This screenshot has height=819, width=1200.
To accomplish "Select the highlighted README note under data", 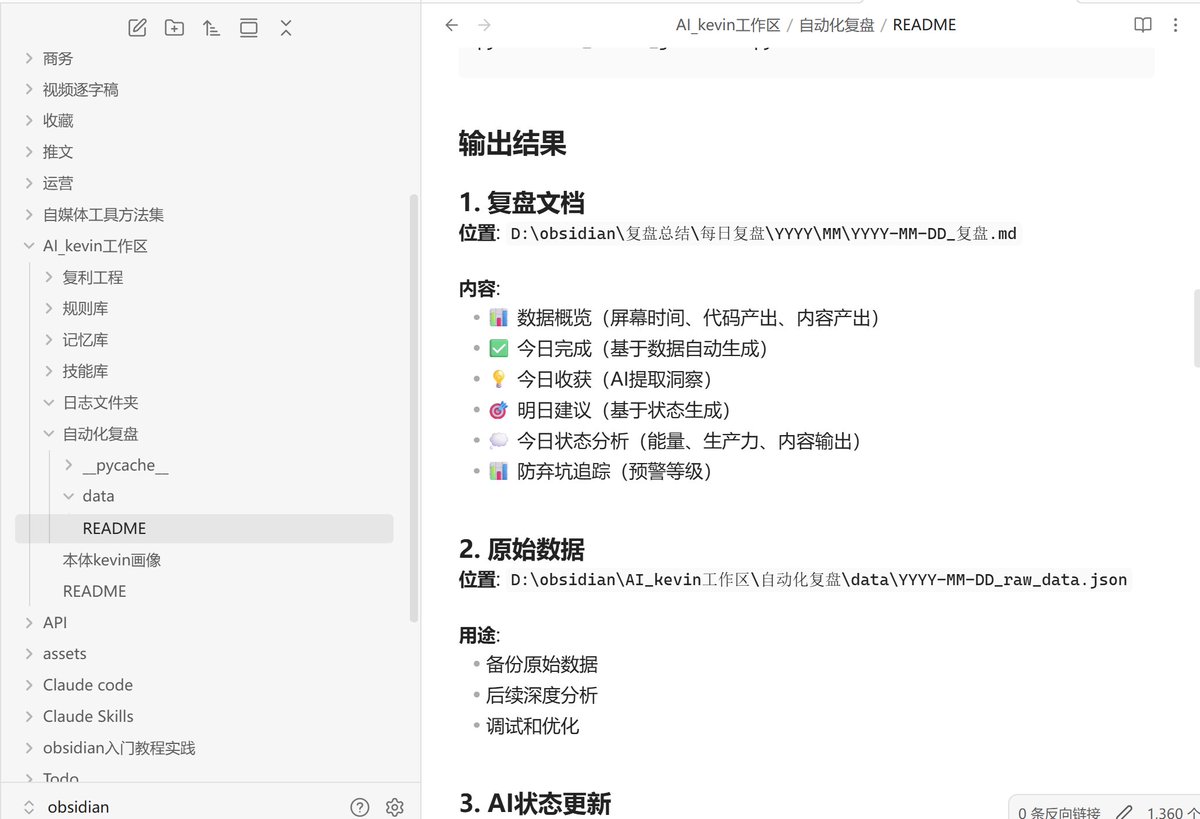I will pos(204,528).
